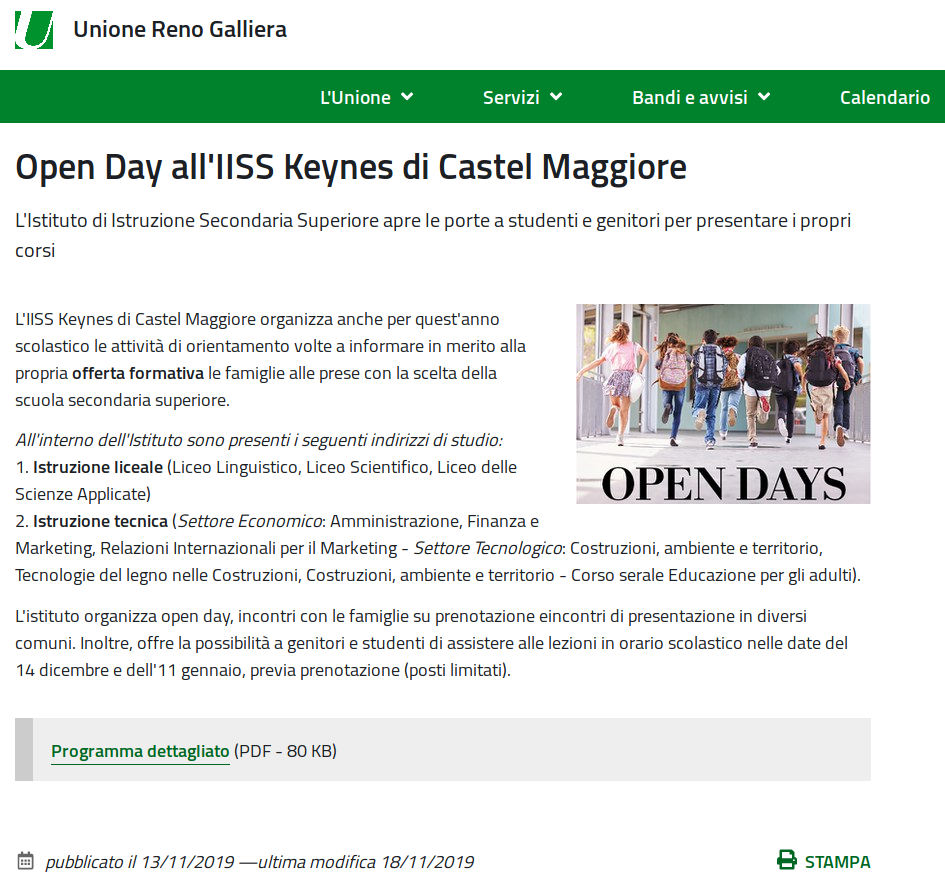945x879 pixels.
Task: Click the bold text 'Istruzione liceale'
Action: (98, 467)
